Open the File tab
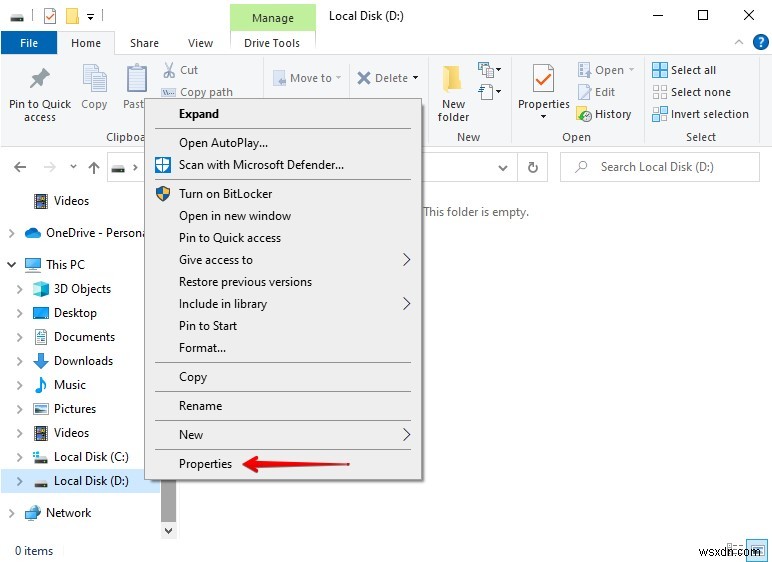Image resolution: width=772 pixels, height=562 pixels. 29,43
